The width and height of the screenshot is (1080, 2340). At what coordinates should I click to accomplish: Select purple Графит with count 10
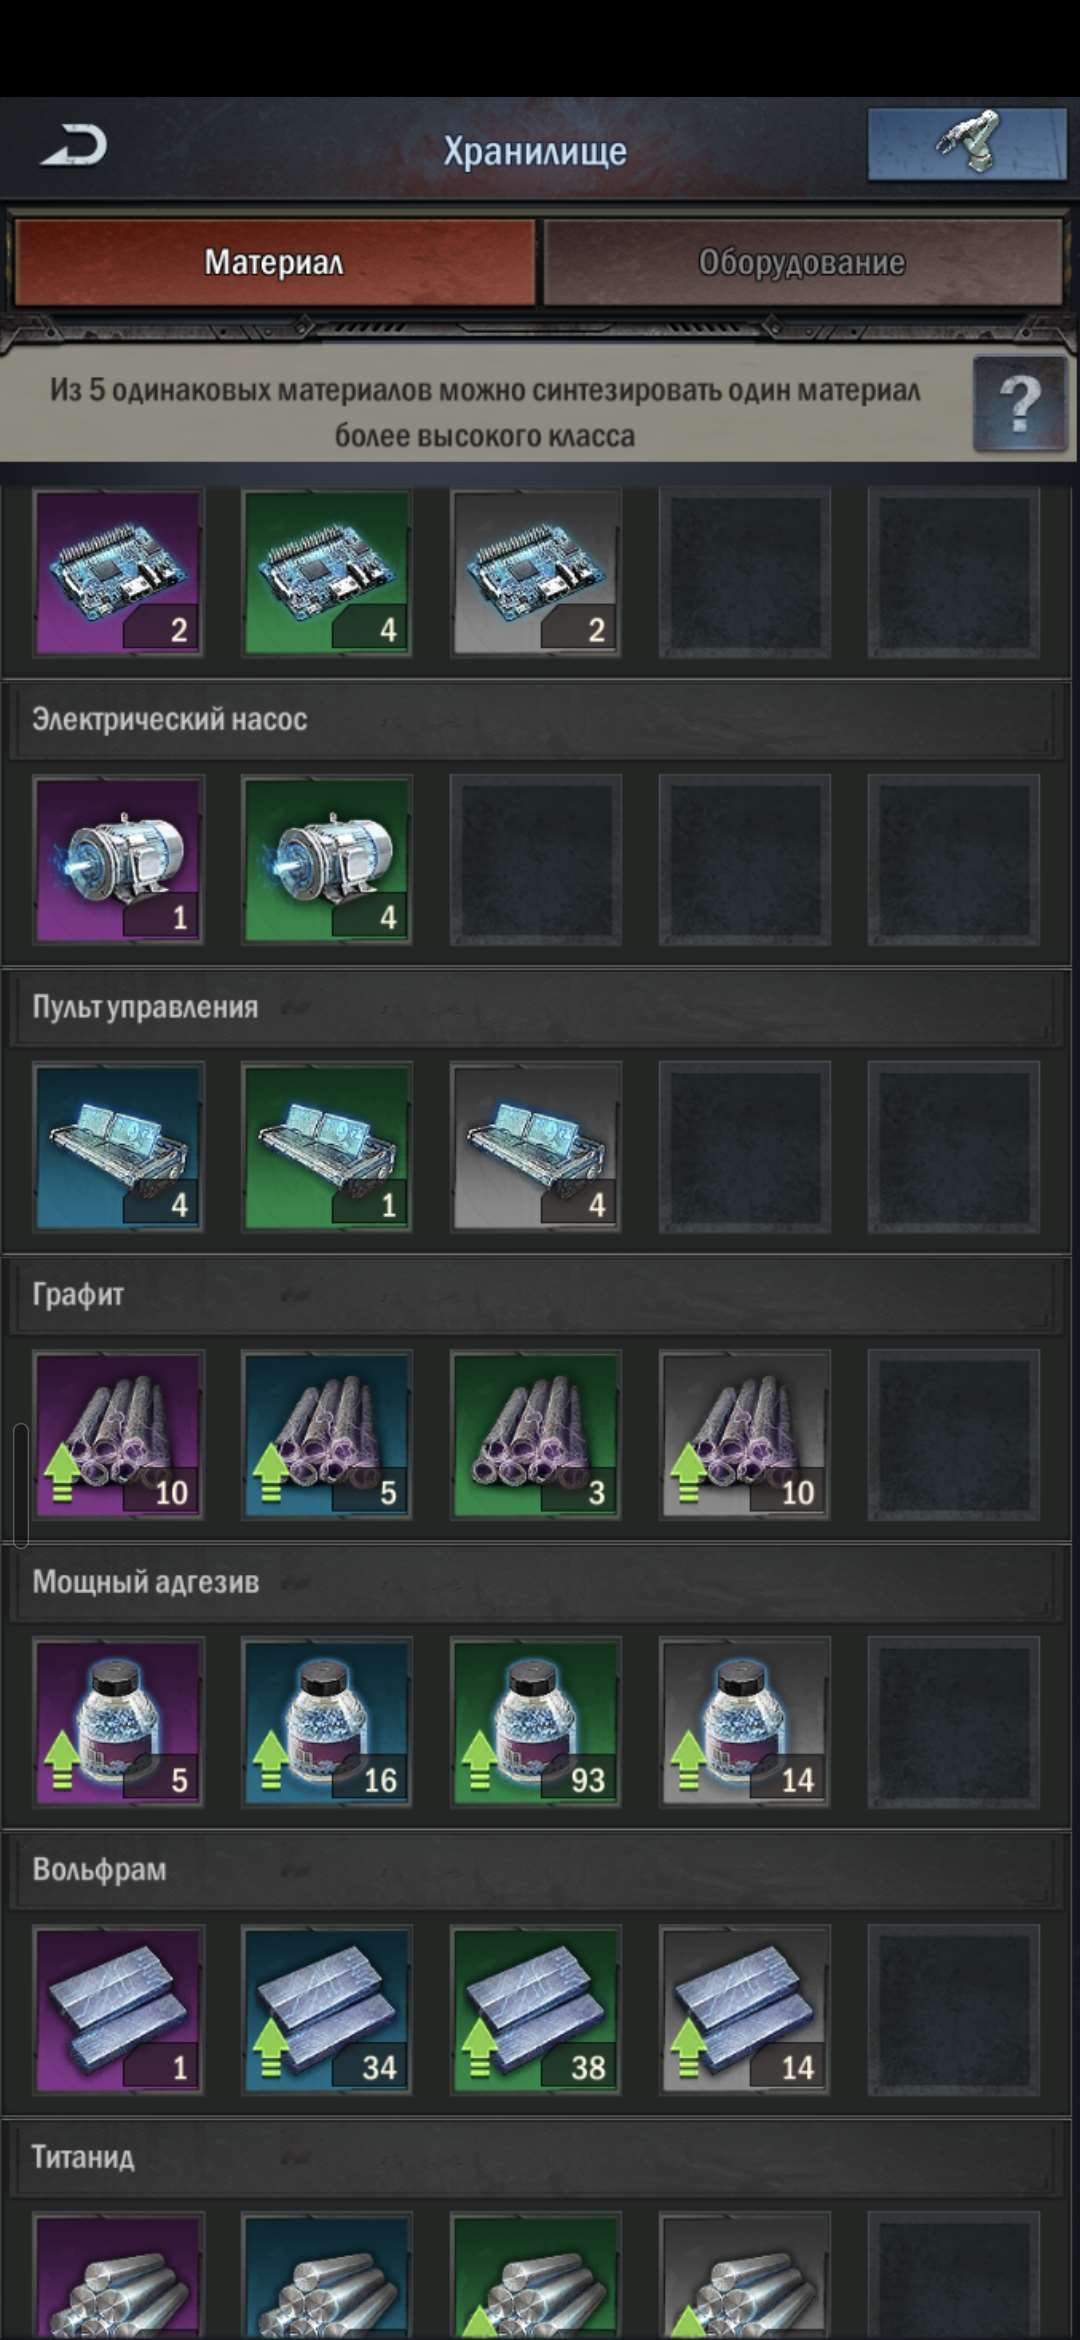(x=119, y=1435)
